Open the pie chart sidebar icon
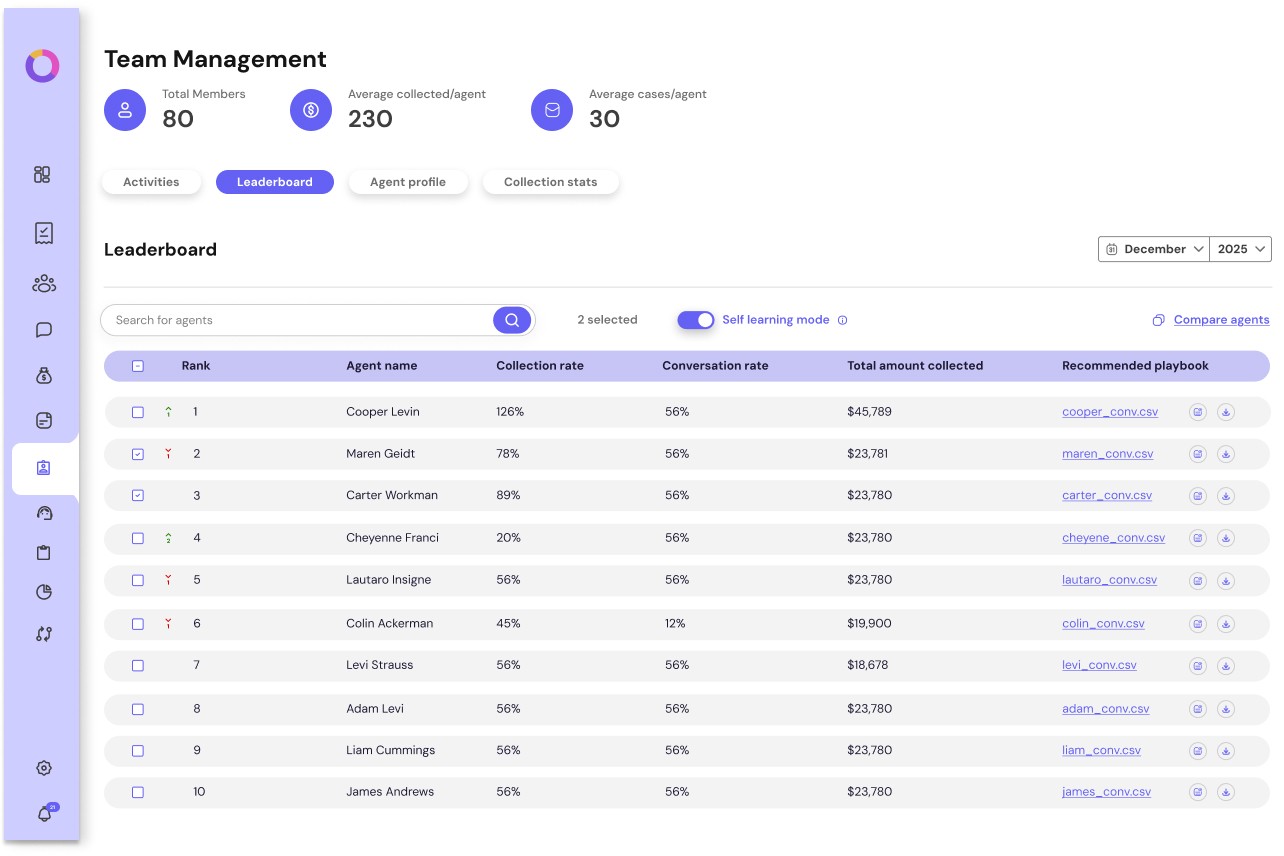This screenshot has width=1284, height=856. click(x=43, y=592)
